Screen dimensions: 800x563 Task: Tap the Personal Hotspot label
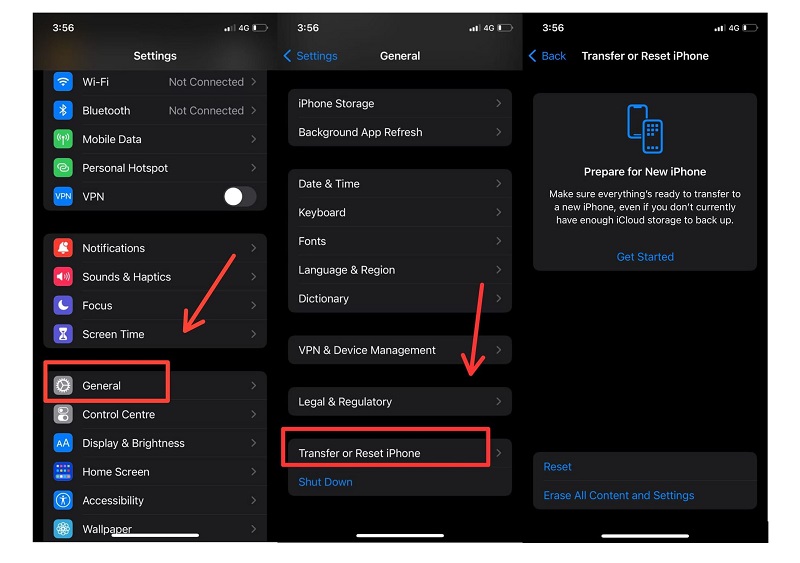(125, 167)
